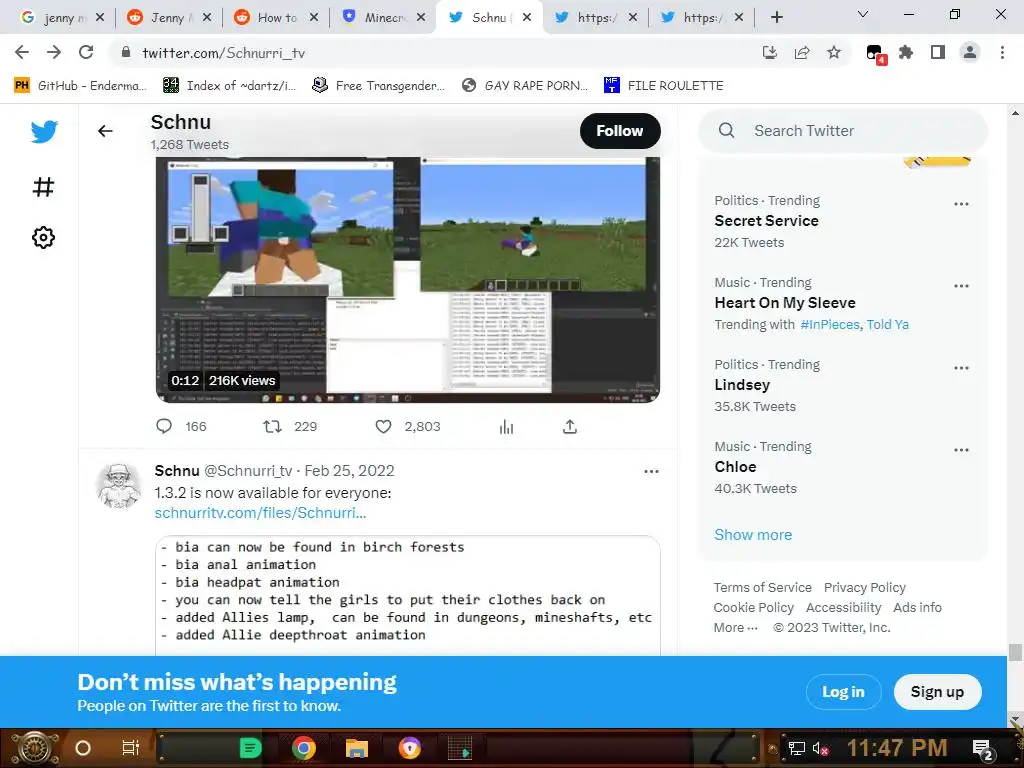Open the Secret Service trending topic

(x=766, y=221)
